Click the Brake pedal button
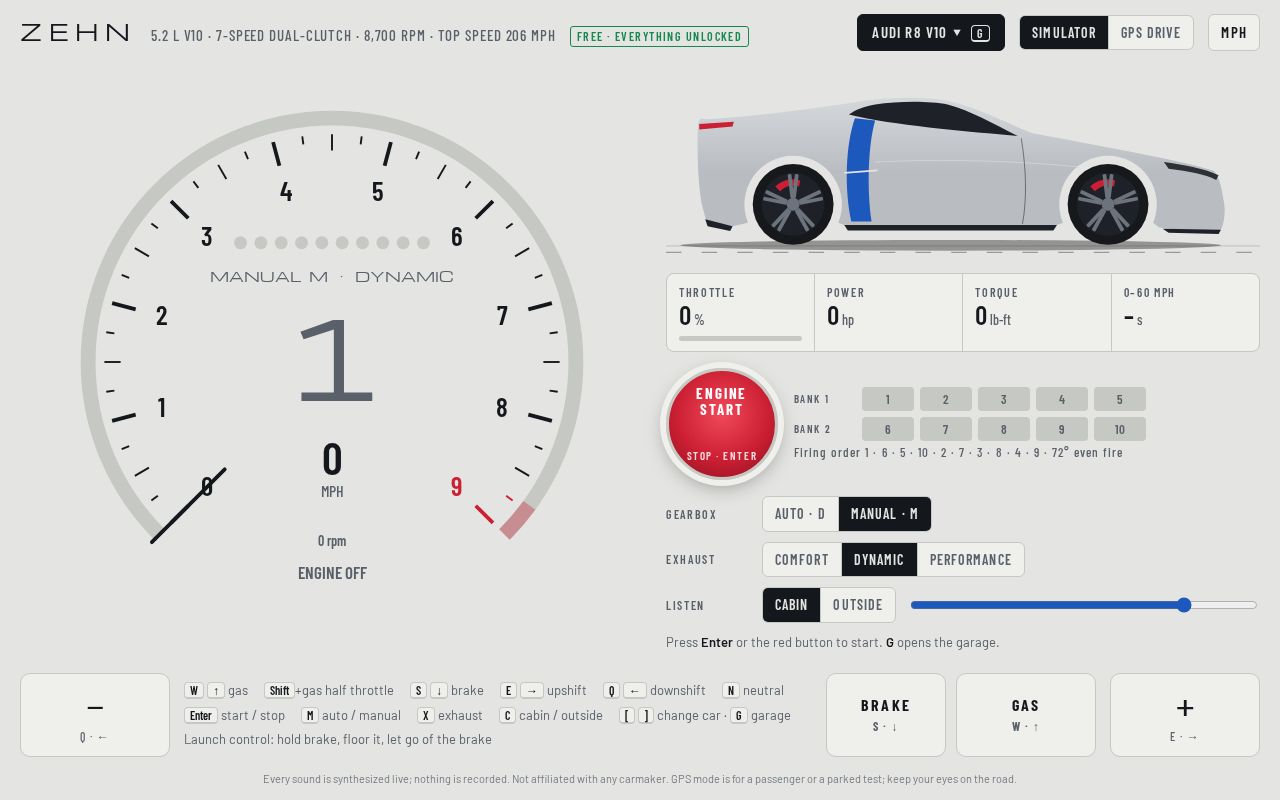Image resolution: width=1280 pixels, height=800 pixels. point(886,715)
